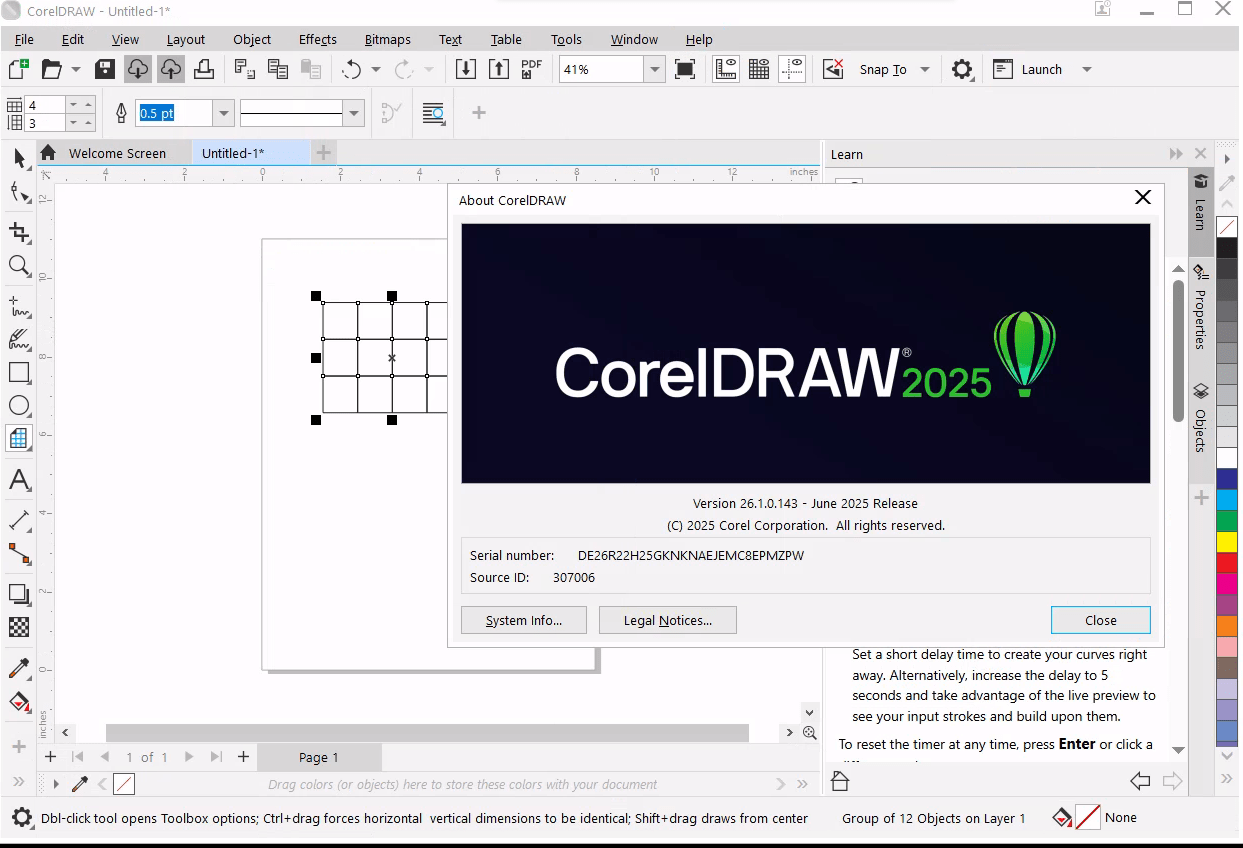Screen dimensions: 1243x848
Task: Click the Save icon in the toolbar
Action: 105,69
